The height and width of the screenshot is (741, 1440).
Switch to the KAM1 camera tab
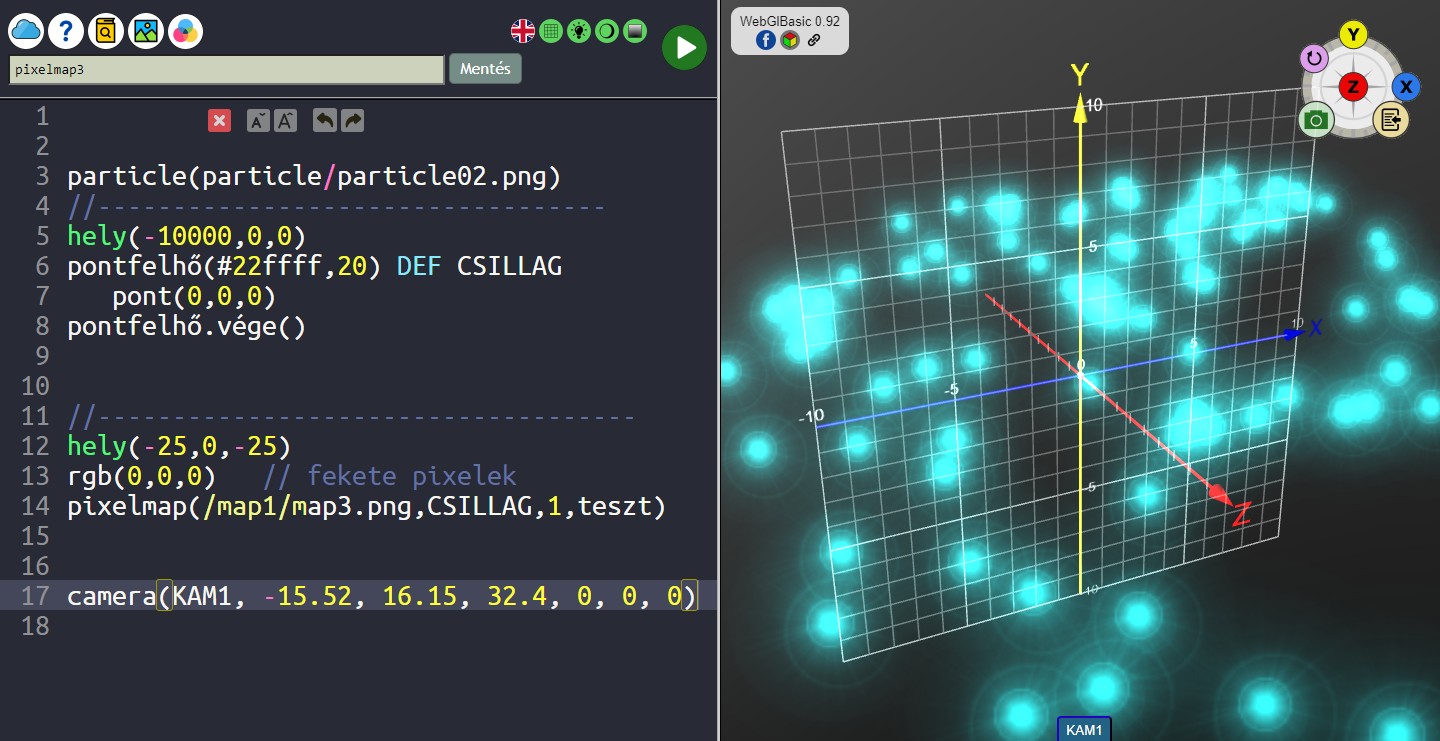pos(1085,729)
